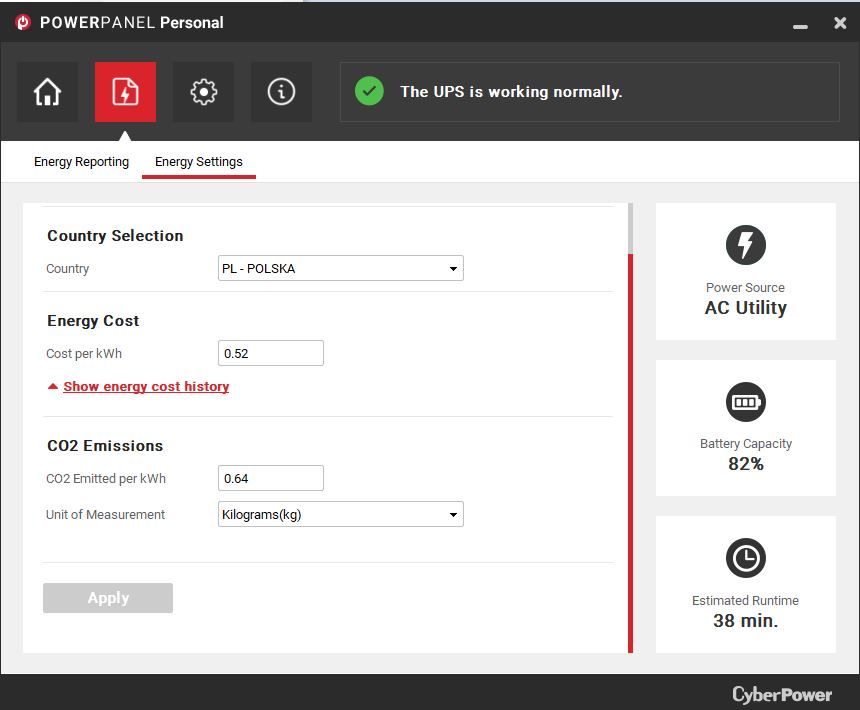Click the 'CO2 Emissions' heading
Screen dimensions: 860x710
[105, 446]
